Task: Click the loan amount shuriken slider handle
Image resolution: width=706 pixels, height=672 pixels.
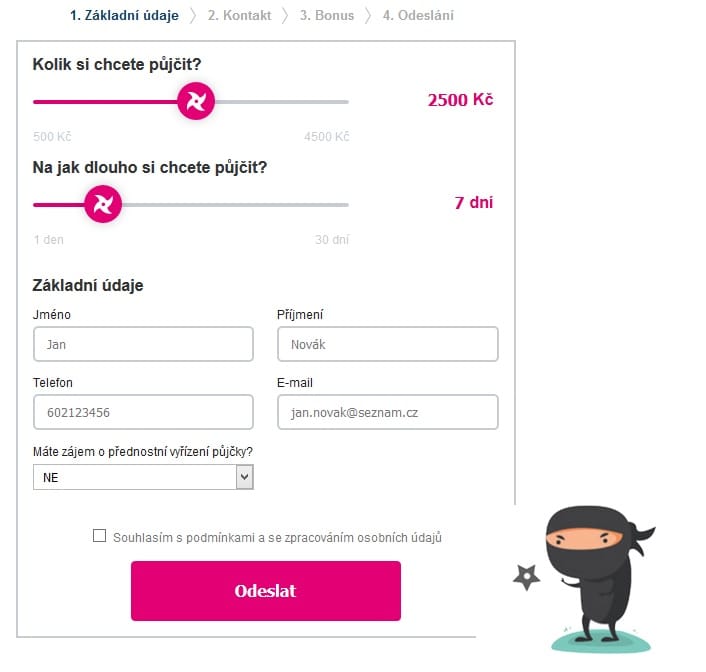Action: click(196, 101)
